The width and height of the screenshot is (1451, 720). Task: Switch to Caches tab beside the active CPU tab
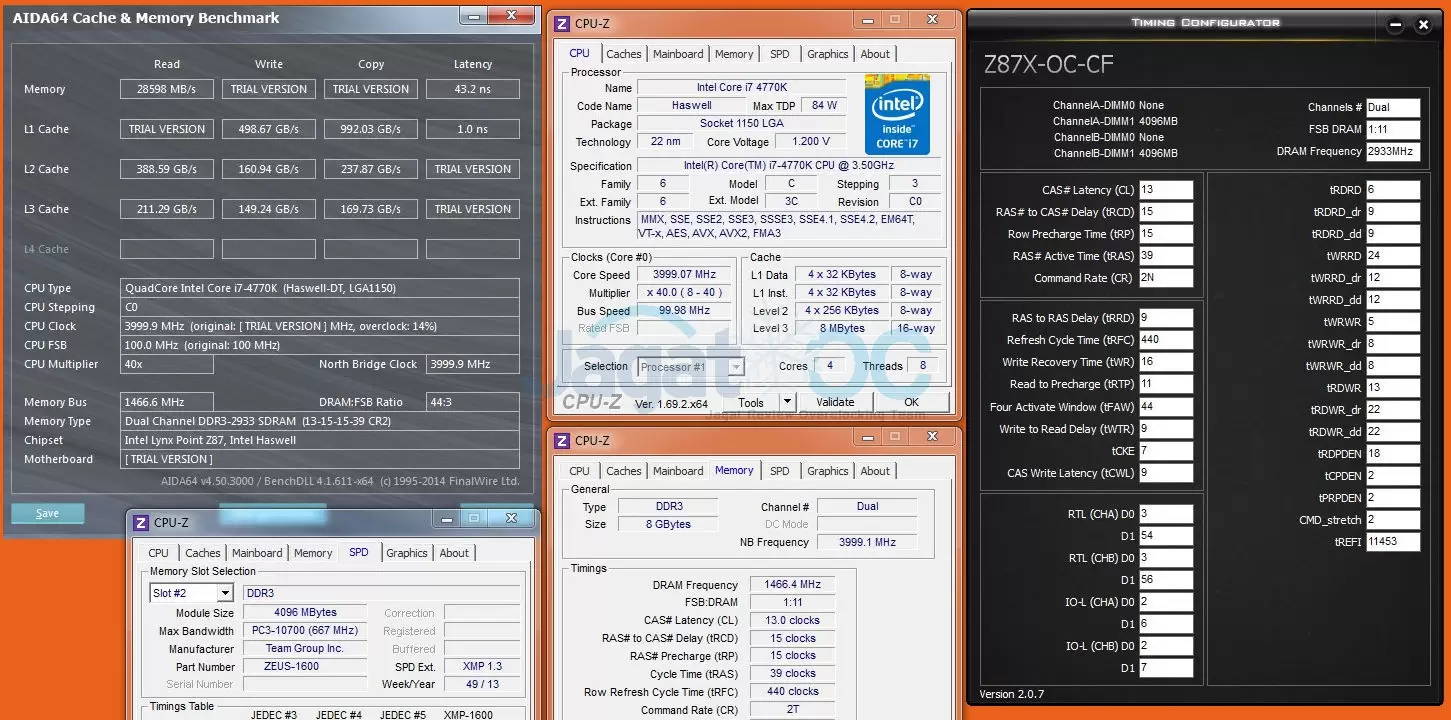[x=624, y=54]
